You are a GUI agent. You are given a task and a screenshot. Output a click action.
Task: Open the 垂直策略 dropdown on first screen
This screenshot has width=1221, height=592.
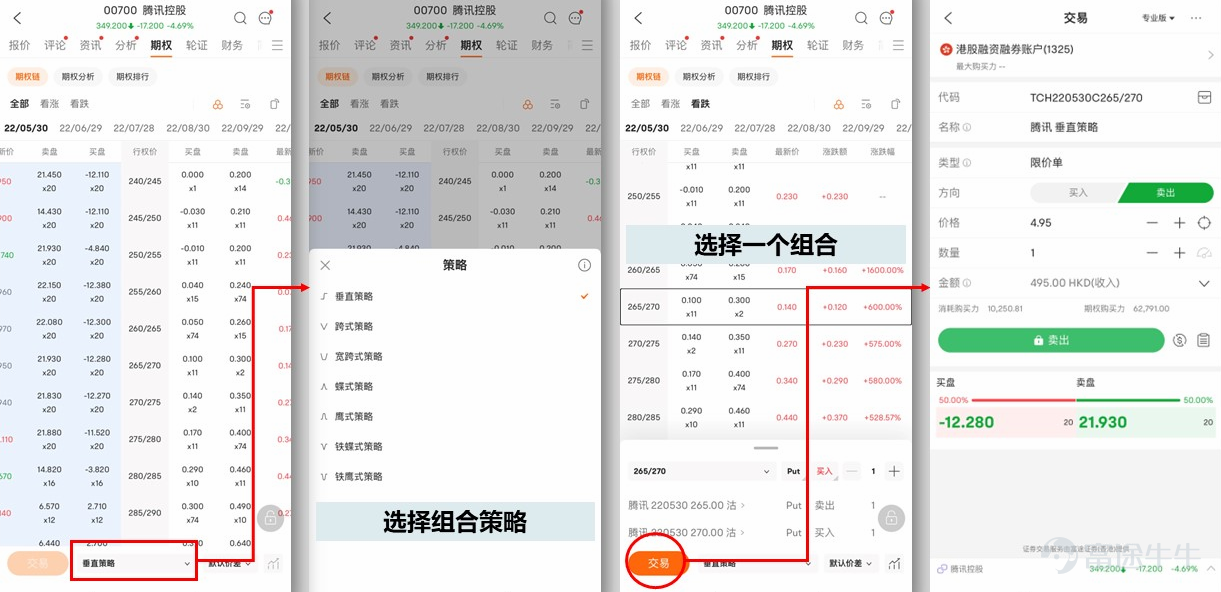pyautogui.click(x=135, y=564)
